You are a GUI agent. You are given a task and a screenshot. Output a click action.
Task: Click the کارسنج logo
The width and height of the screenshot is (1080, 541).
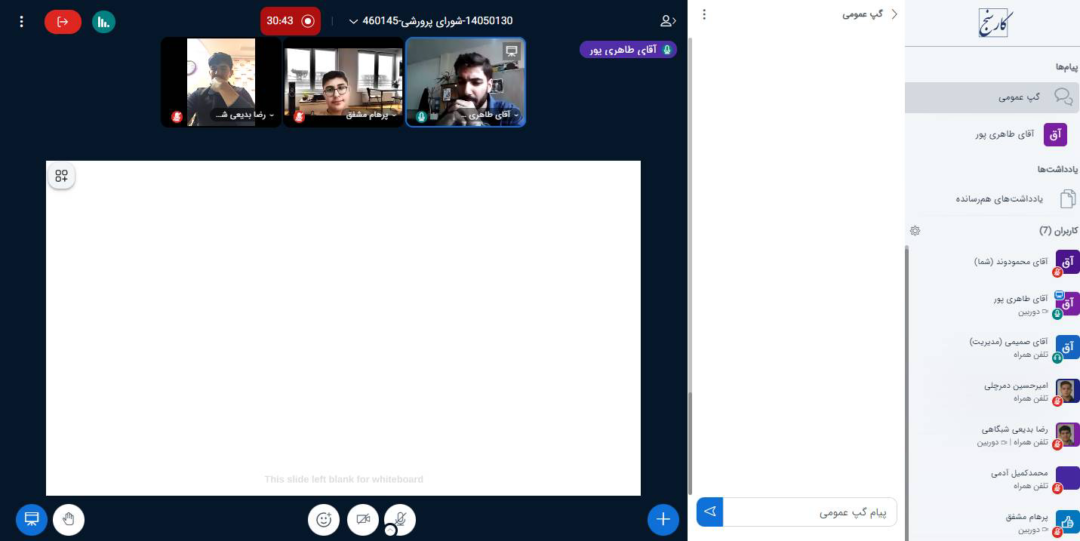pyautogui.click(x=993, y=23)
